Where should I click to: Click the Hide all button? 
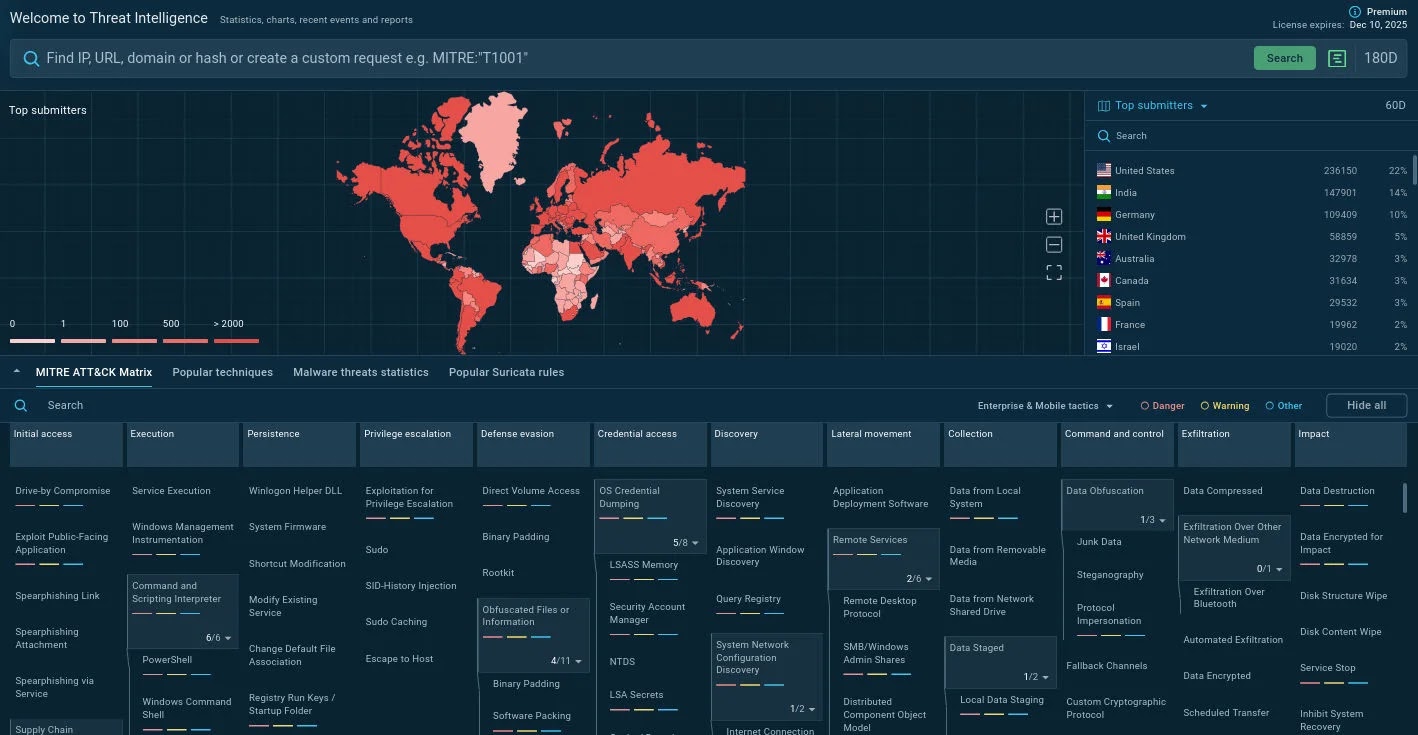1366,406
